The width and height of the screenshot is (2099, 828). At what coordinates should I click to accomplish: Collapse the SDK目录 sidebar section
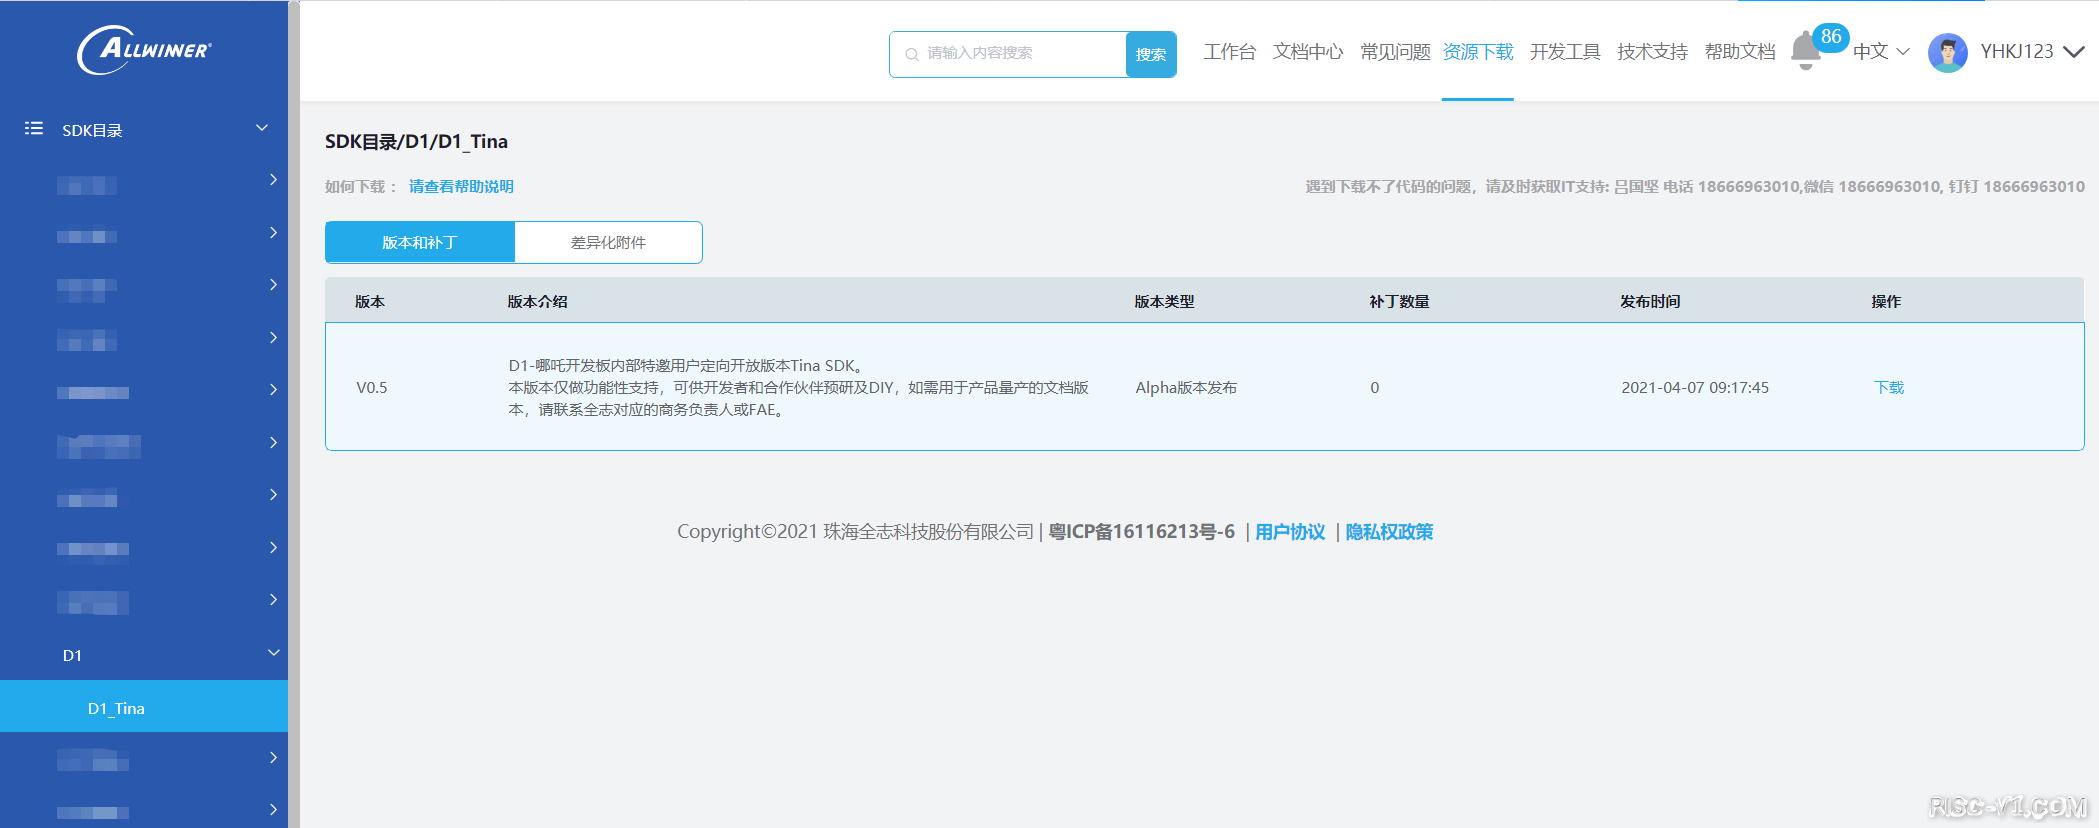tap(262, 128)
